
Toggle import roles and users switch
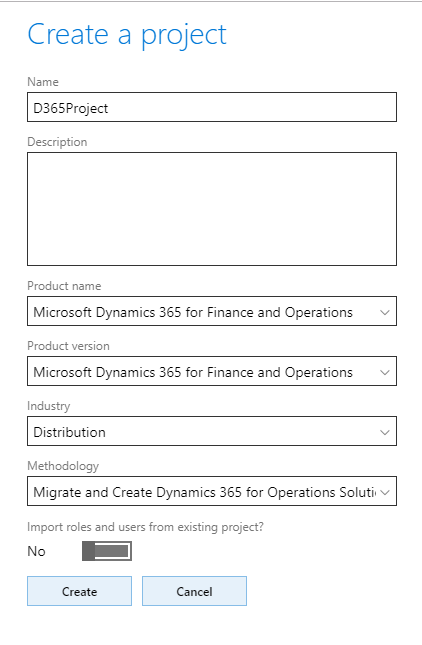[x=107, y=551]
